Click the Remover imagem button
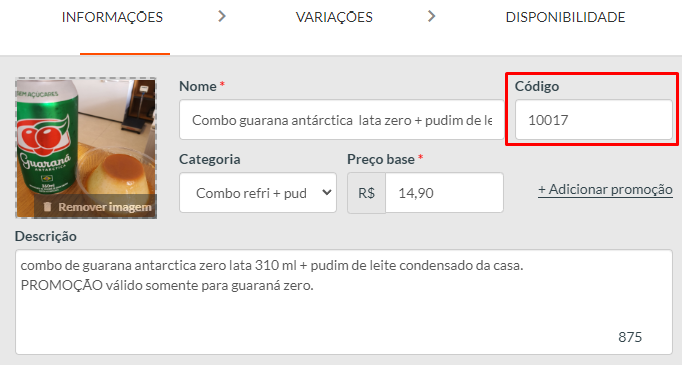Image resolution: width=682 pixels, height=365 pixels. click(99, 207)
